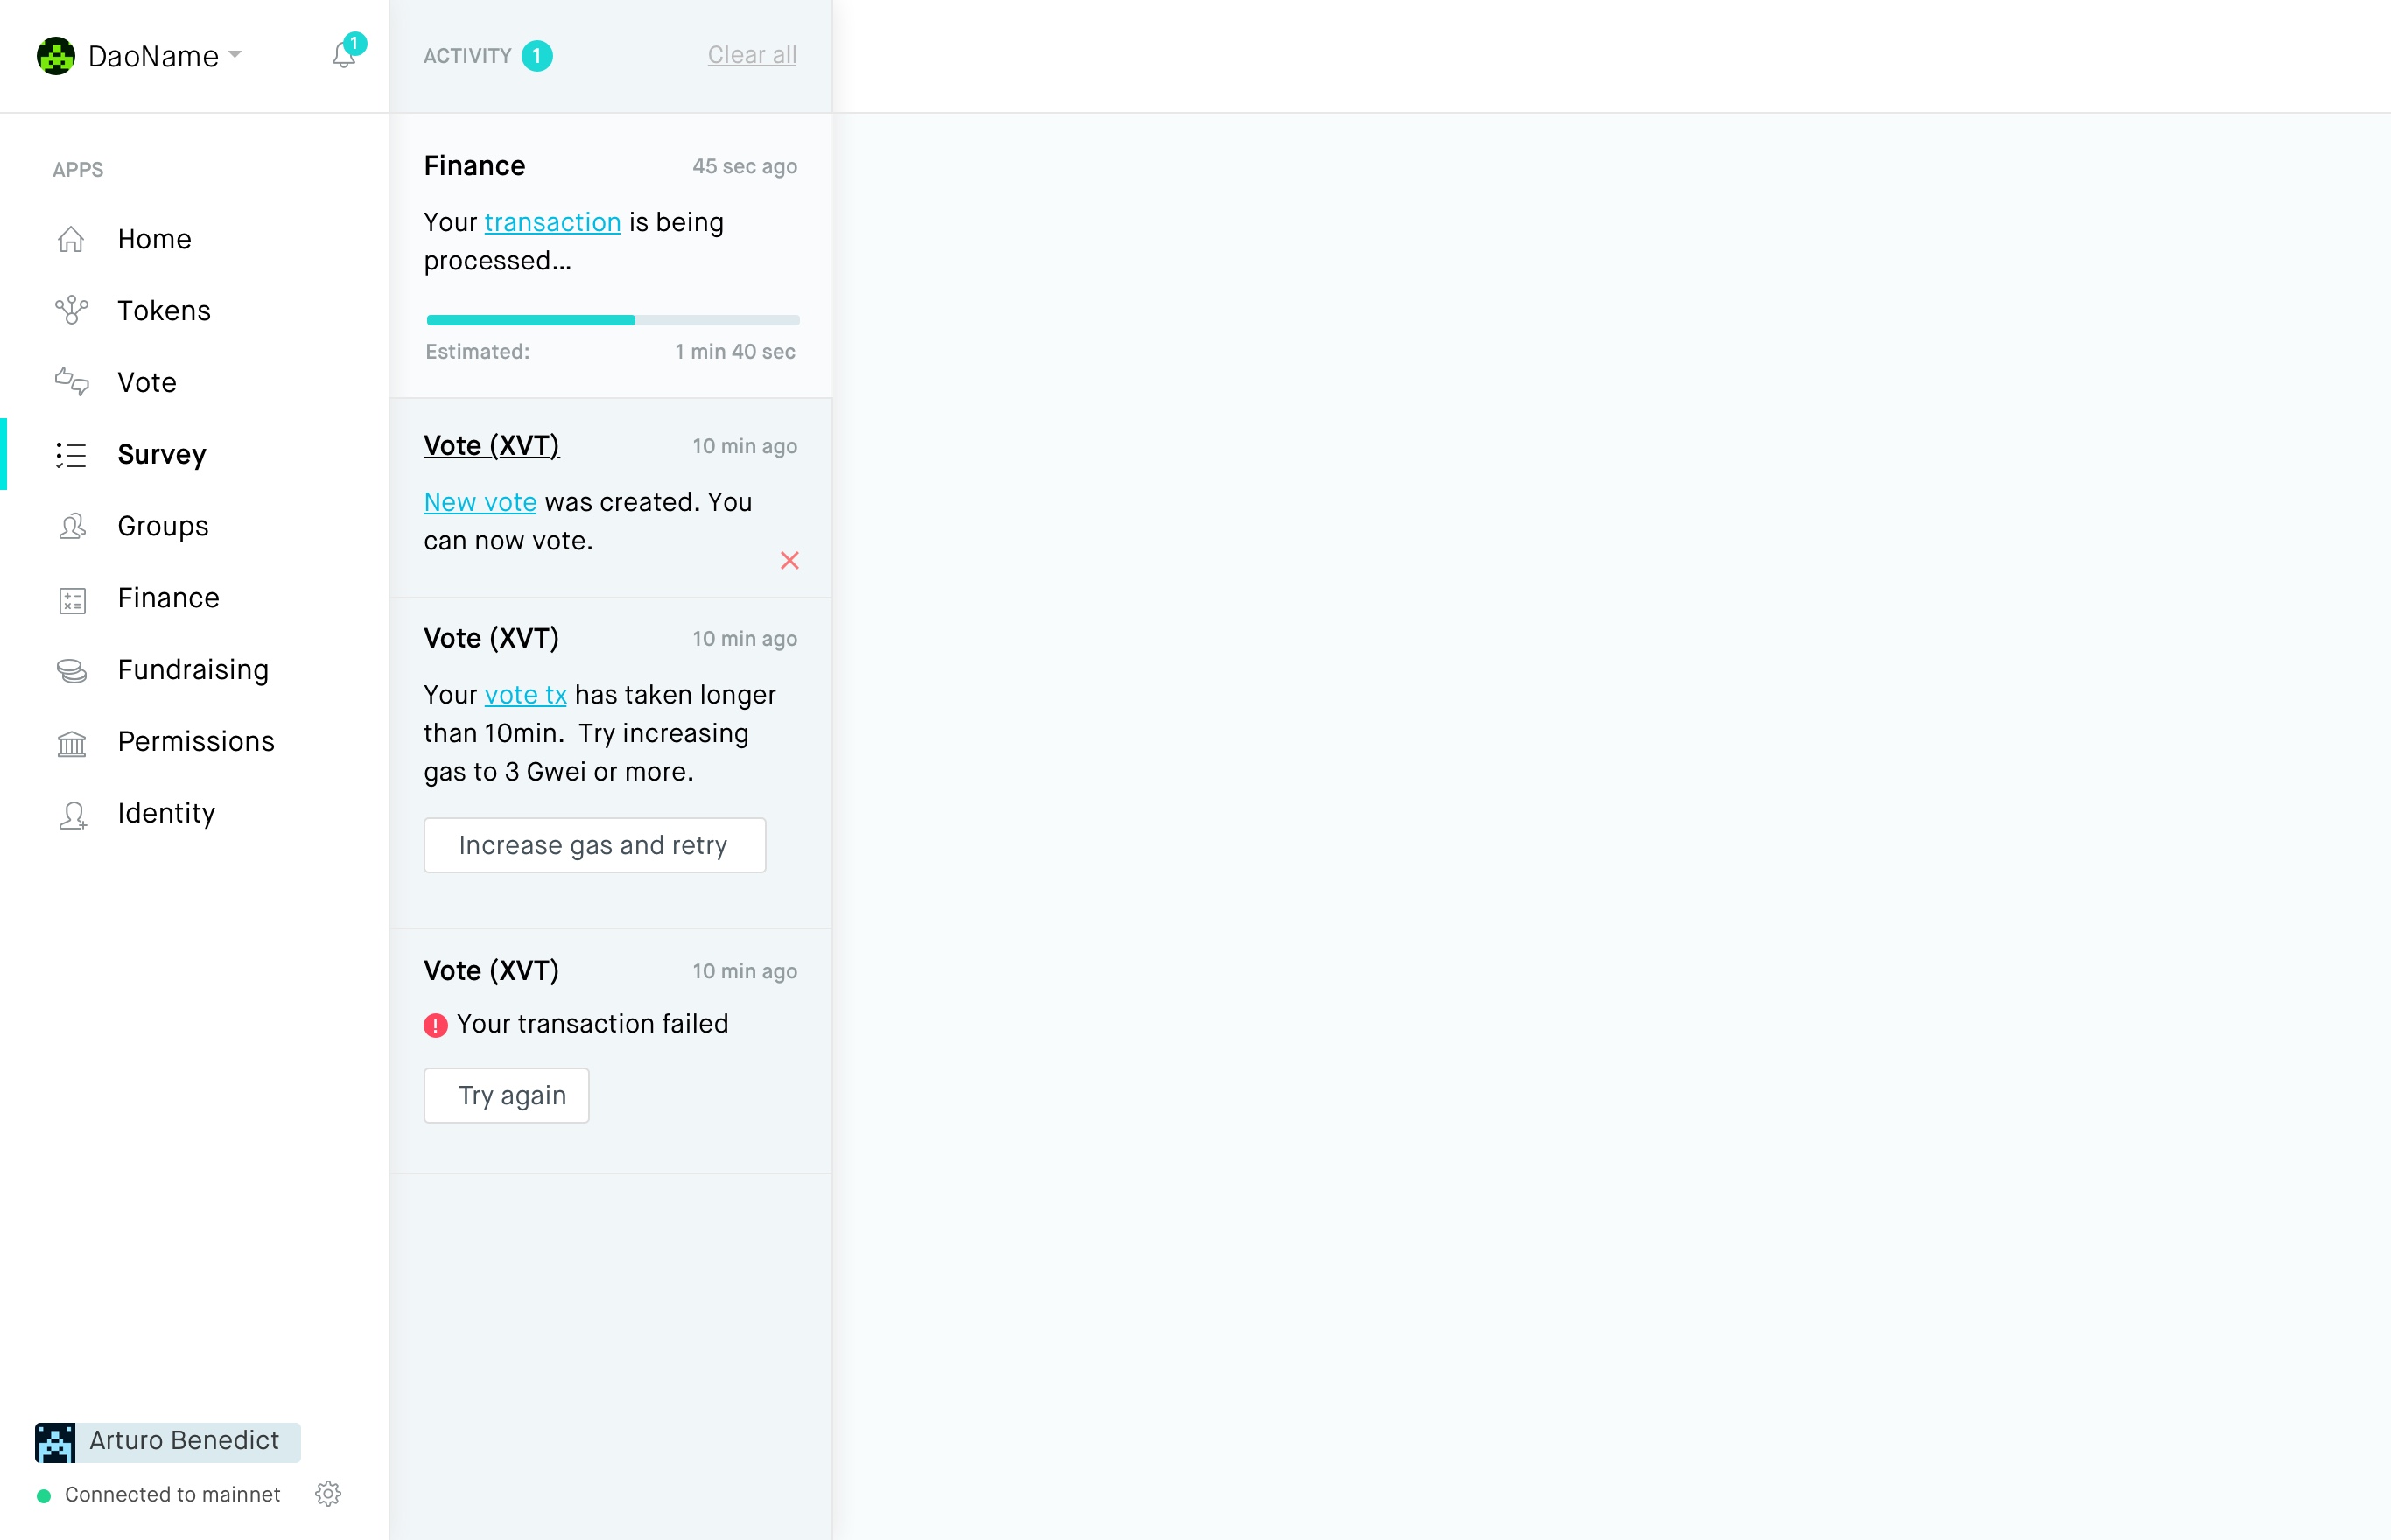The height and width of the screenshot is (1540, 2391).
Task: Select Vote in the sidebar
Action: click(147, 382)
